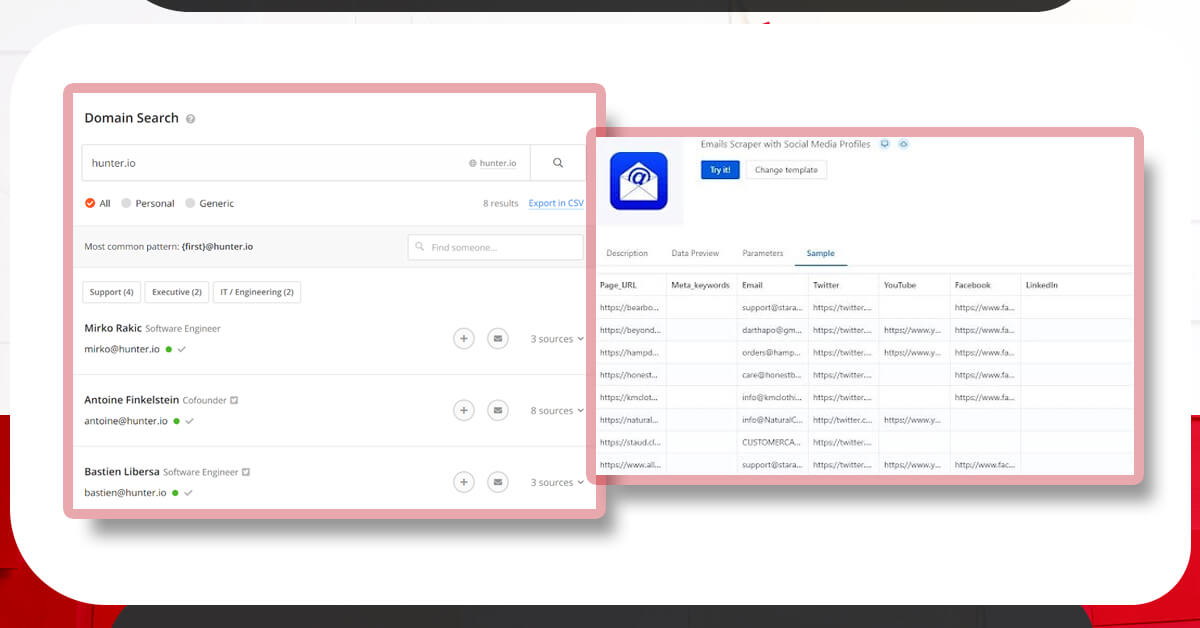Click the Twitter column header
Screen dimensions: 1200x628
[x=826, y=285]
